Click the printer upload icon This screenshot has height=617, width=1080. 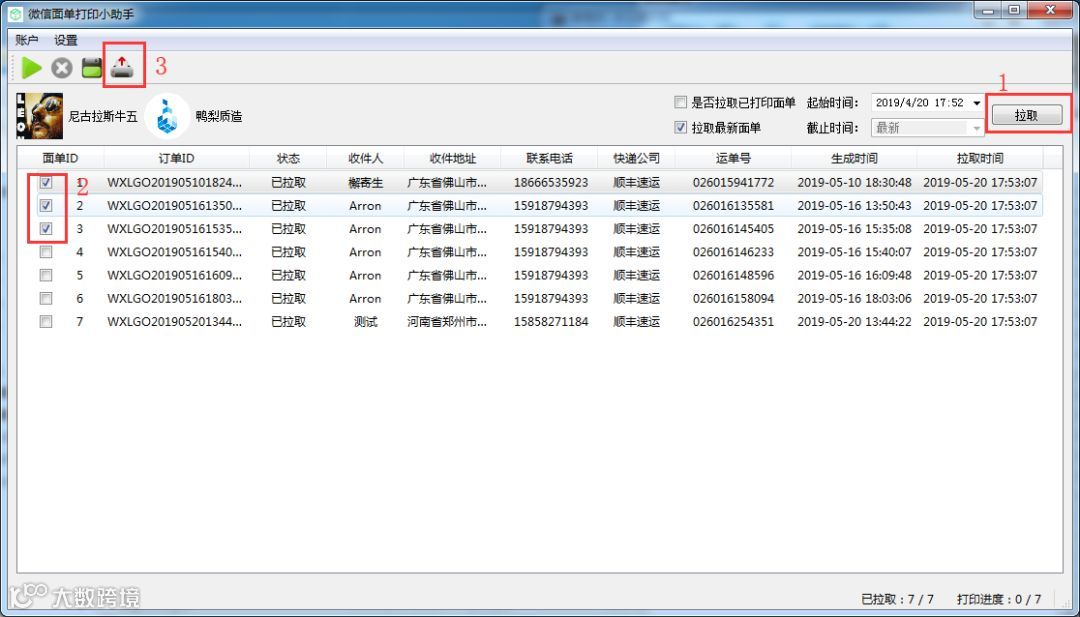[122, 67]
